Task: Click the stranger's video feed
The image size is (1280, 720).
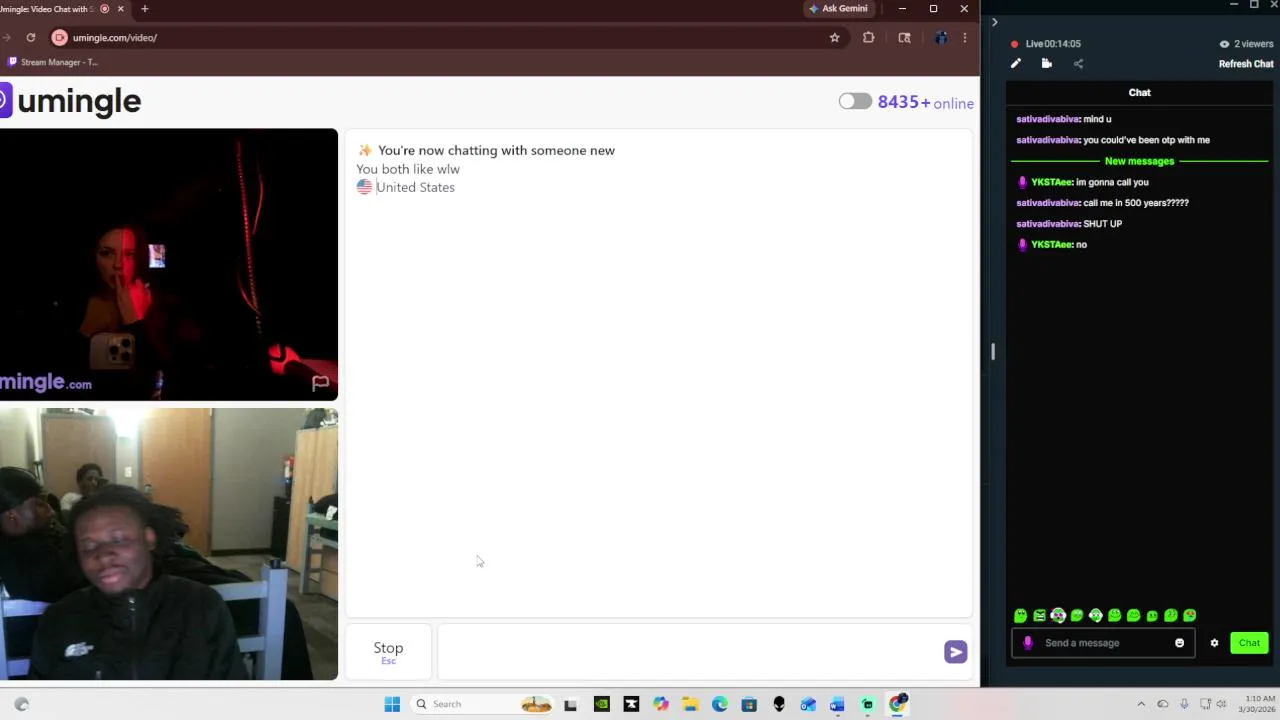Action: coord(168,264)
